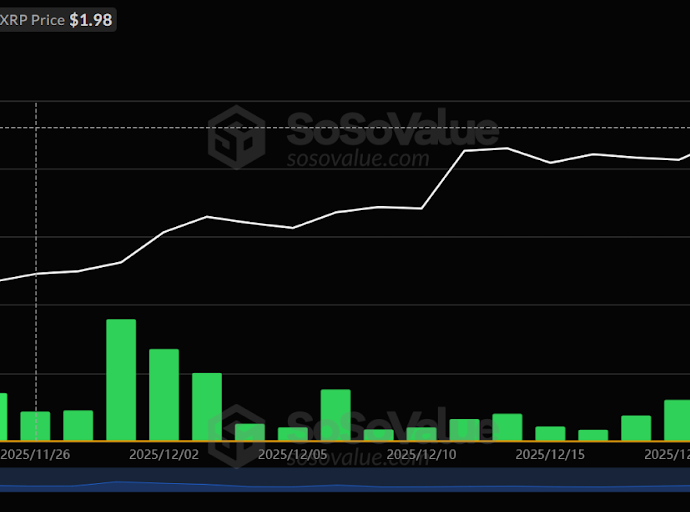The height and width of the screenshot is (512, 690).
Task: Select the 2025/12/05 date label
Action: (292, 454)
